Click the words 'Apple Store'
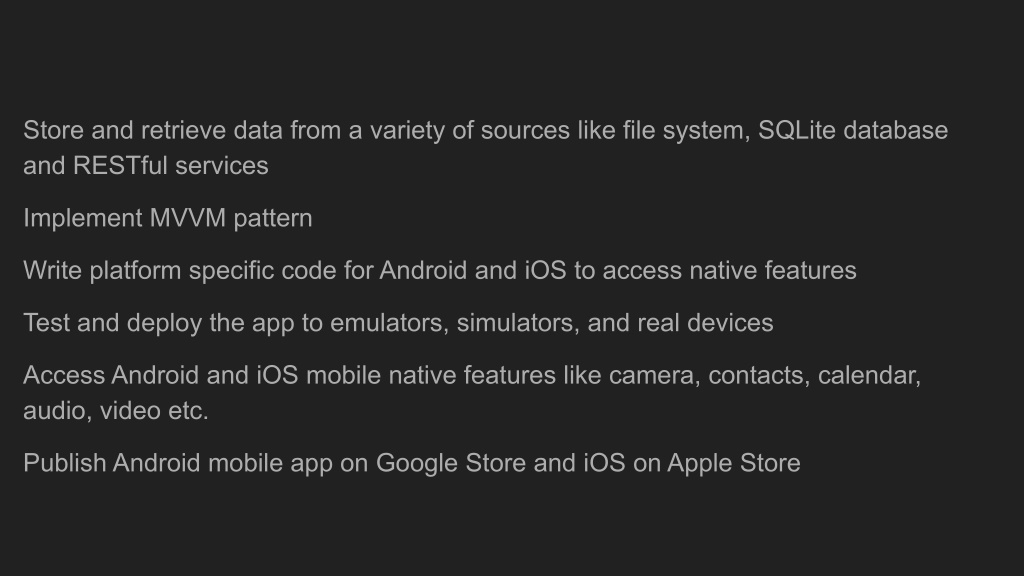 pyautogui.click(x=733, y=464)
